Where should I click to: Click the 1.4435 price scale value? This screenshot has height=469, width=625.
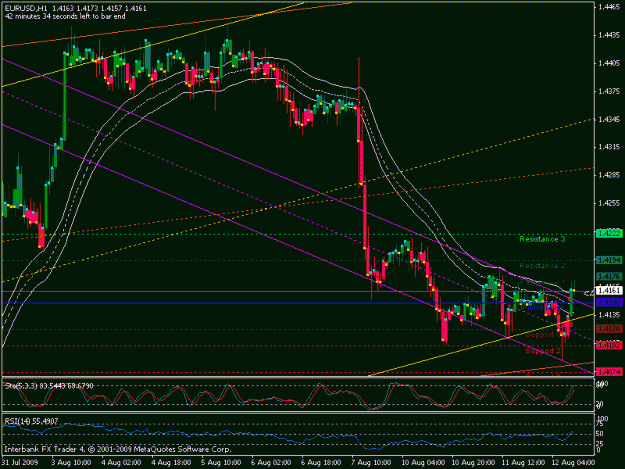pyautogui.click(x=608, y=35)
